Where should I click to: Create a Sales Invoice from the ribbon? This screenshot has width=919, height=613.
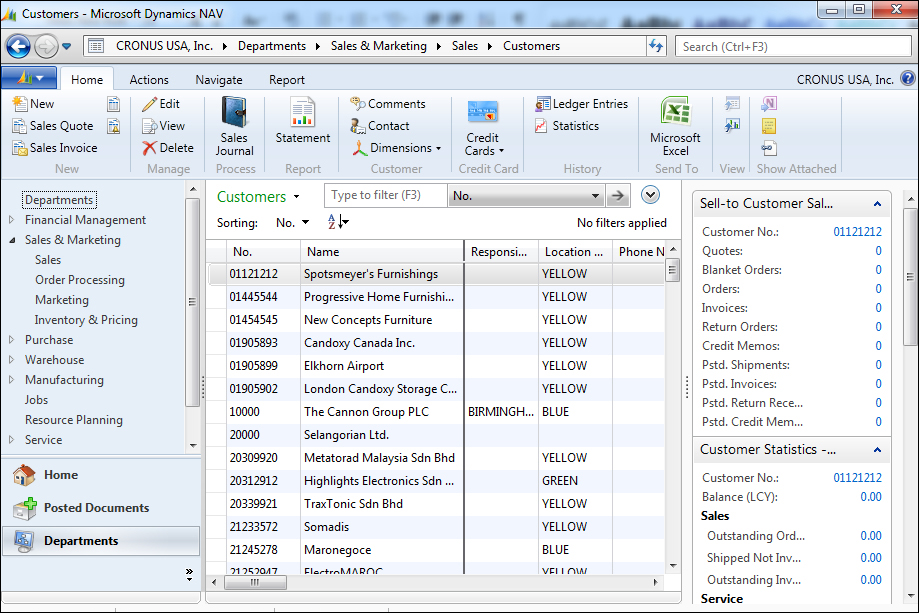pyautogui.click(x=55, y=148)
